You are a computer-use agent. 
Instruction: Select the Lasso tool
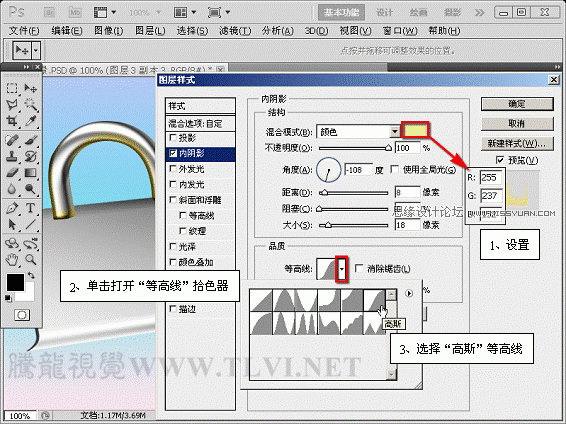(12, 105)
